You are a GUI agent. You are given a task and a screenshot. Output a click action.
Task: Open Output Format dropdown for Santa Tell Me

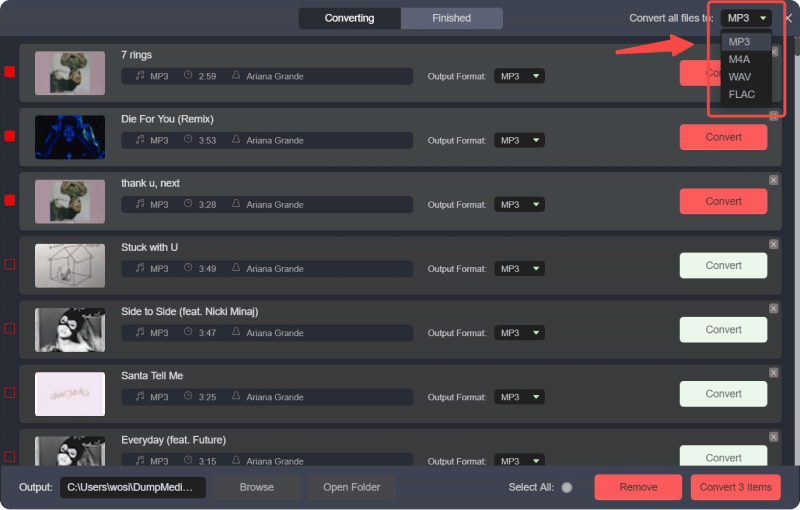(519, 397)
